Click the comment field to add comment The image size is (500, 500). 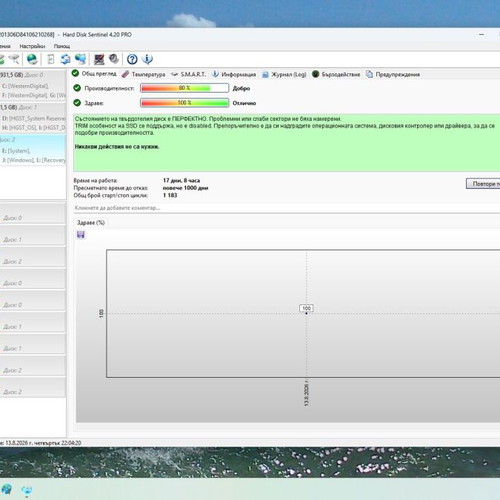click(x=287, y=208)
